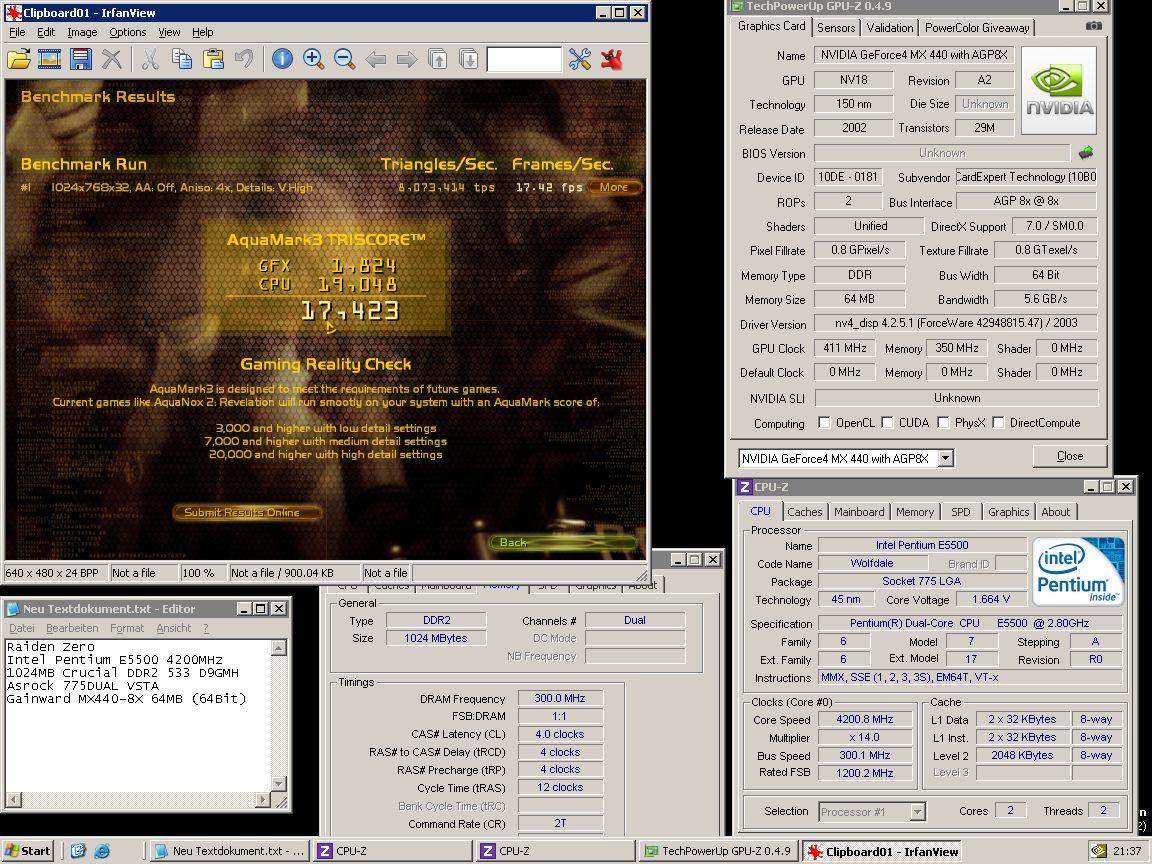Go to next image with right arrow
Screen dimensions: 1152x864
point(406,59)
